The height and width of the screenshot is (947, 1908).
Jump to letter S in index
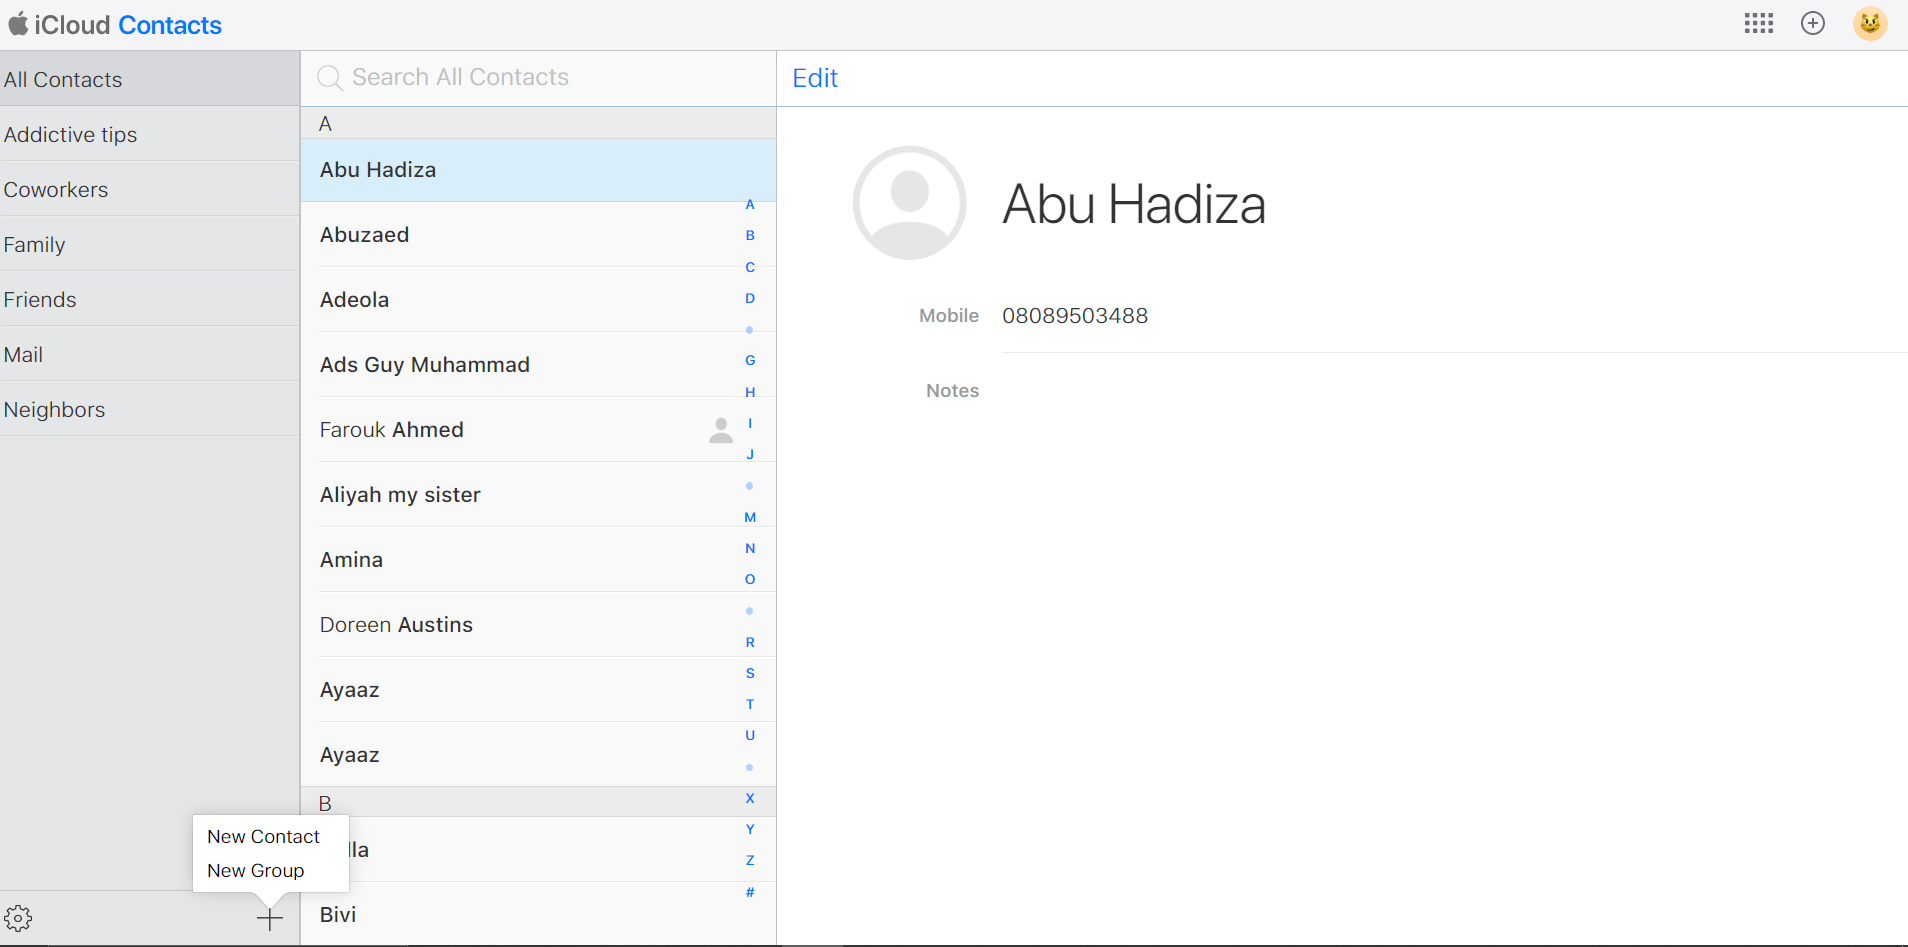point(750,673)
